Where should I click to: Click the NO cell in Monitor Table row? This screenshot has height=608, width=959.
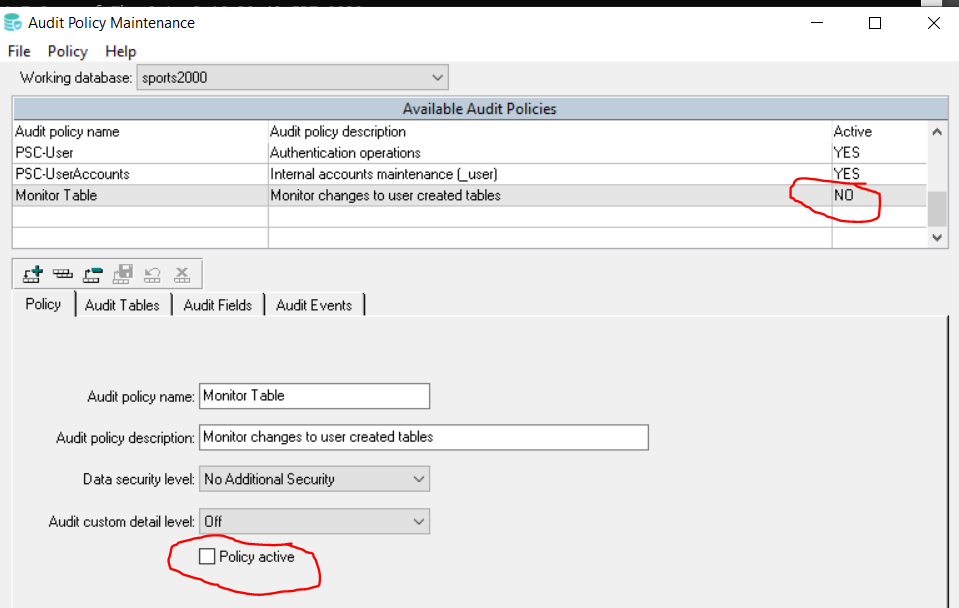pos(879,195)
